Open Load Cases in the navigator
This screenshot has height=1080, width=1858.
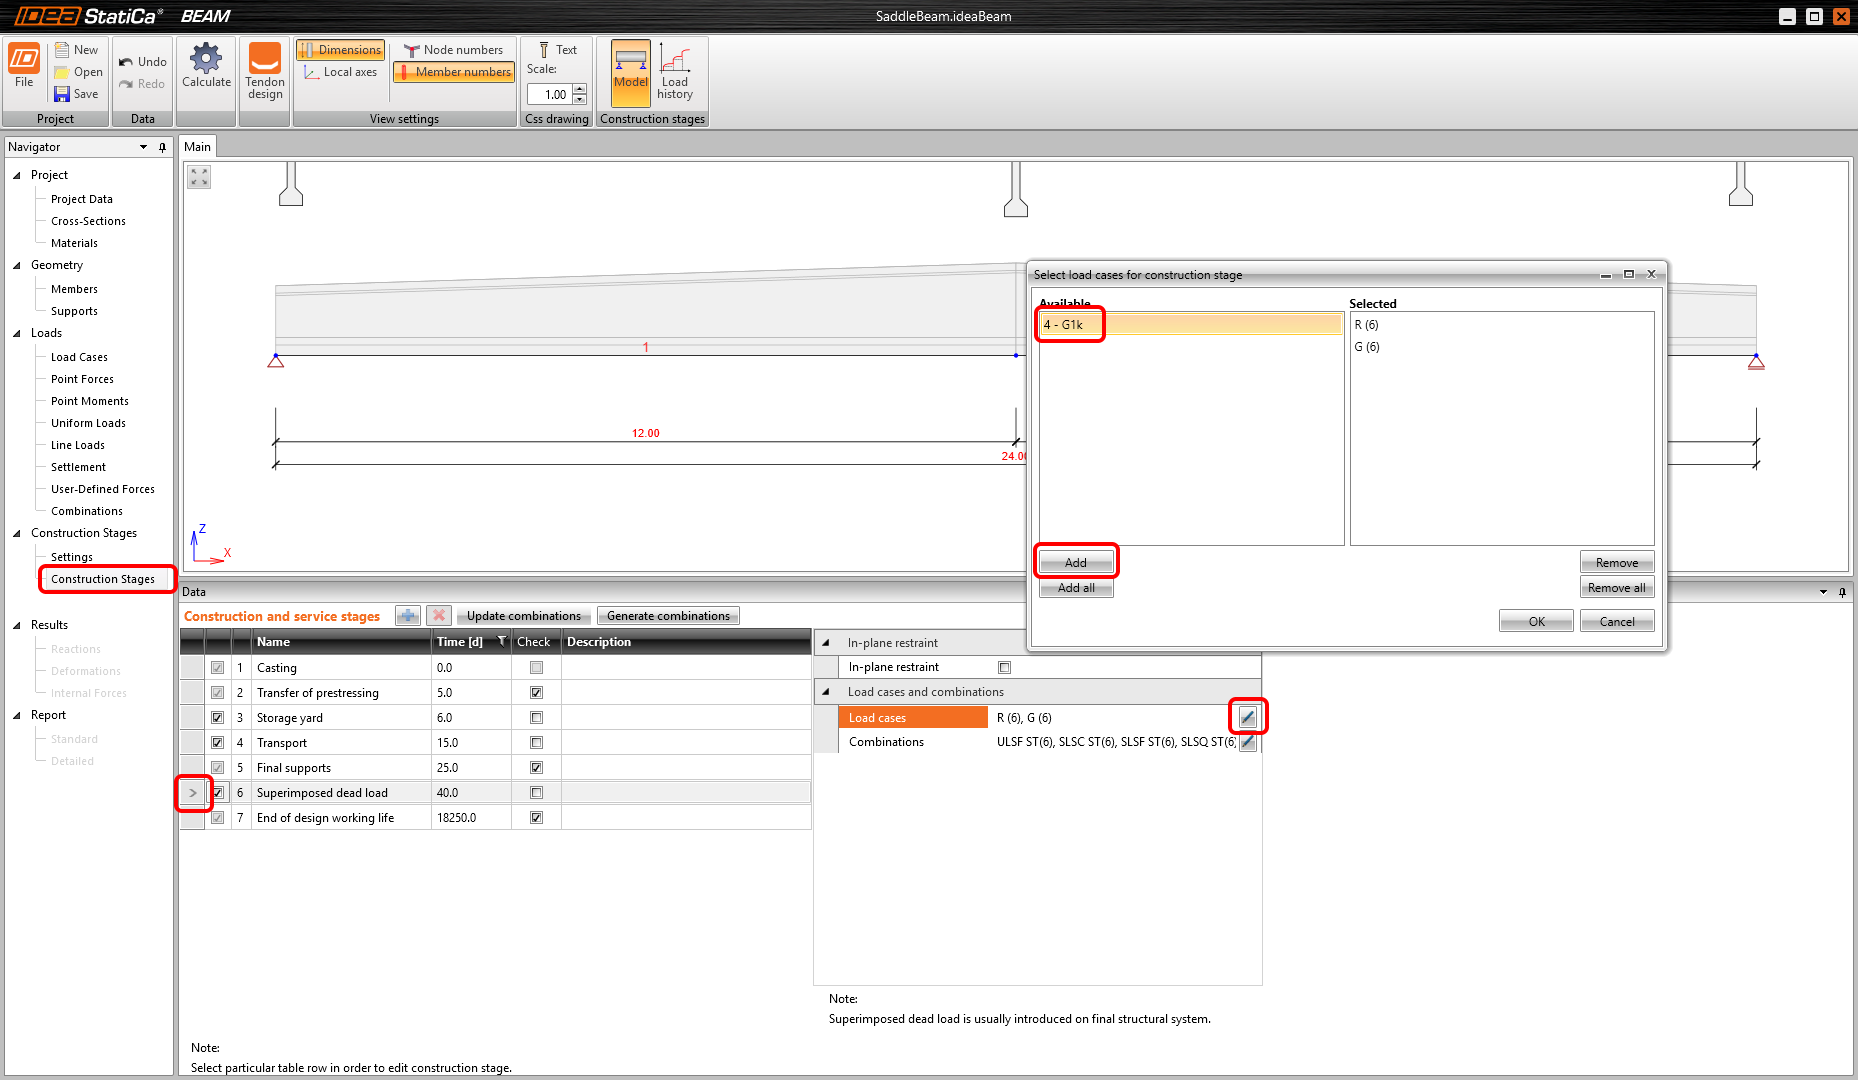pos(79,357)
